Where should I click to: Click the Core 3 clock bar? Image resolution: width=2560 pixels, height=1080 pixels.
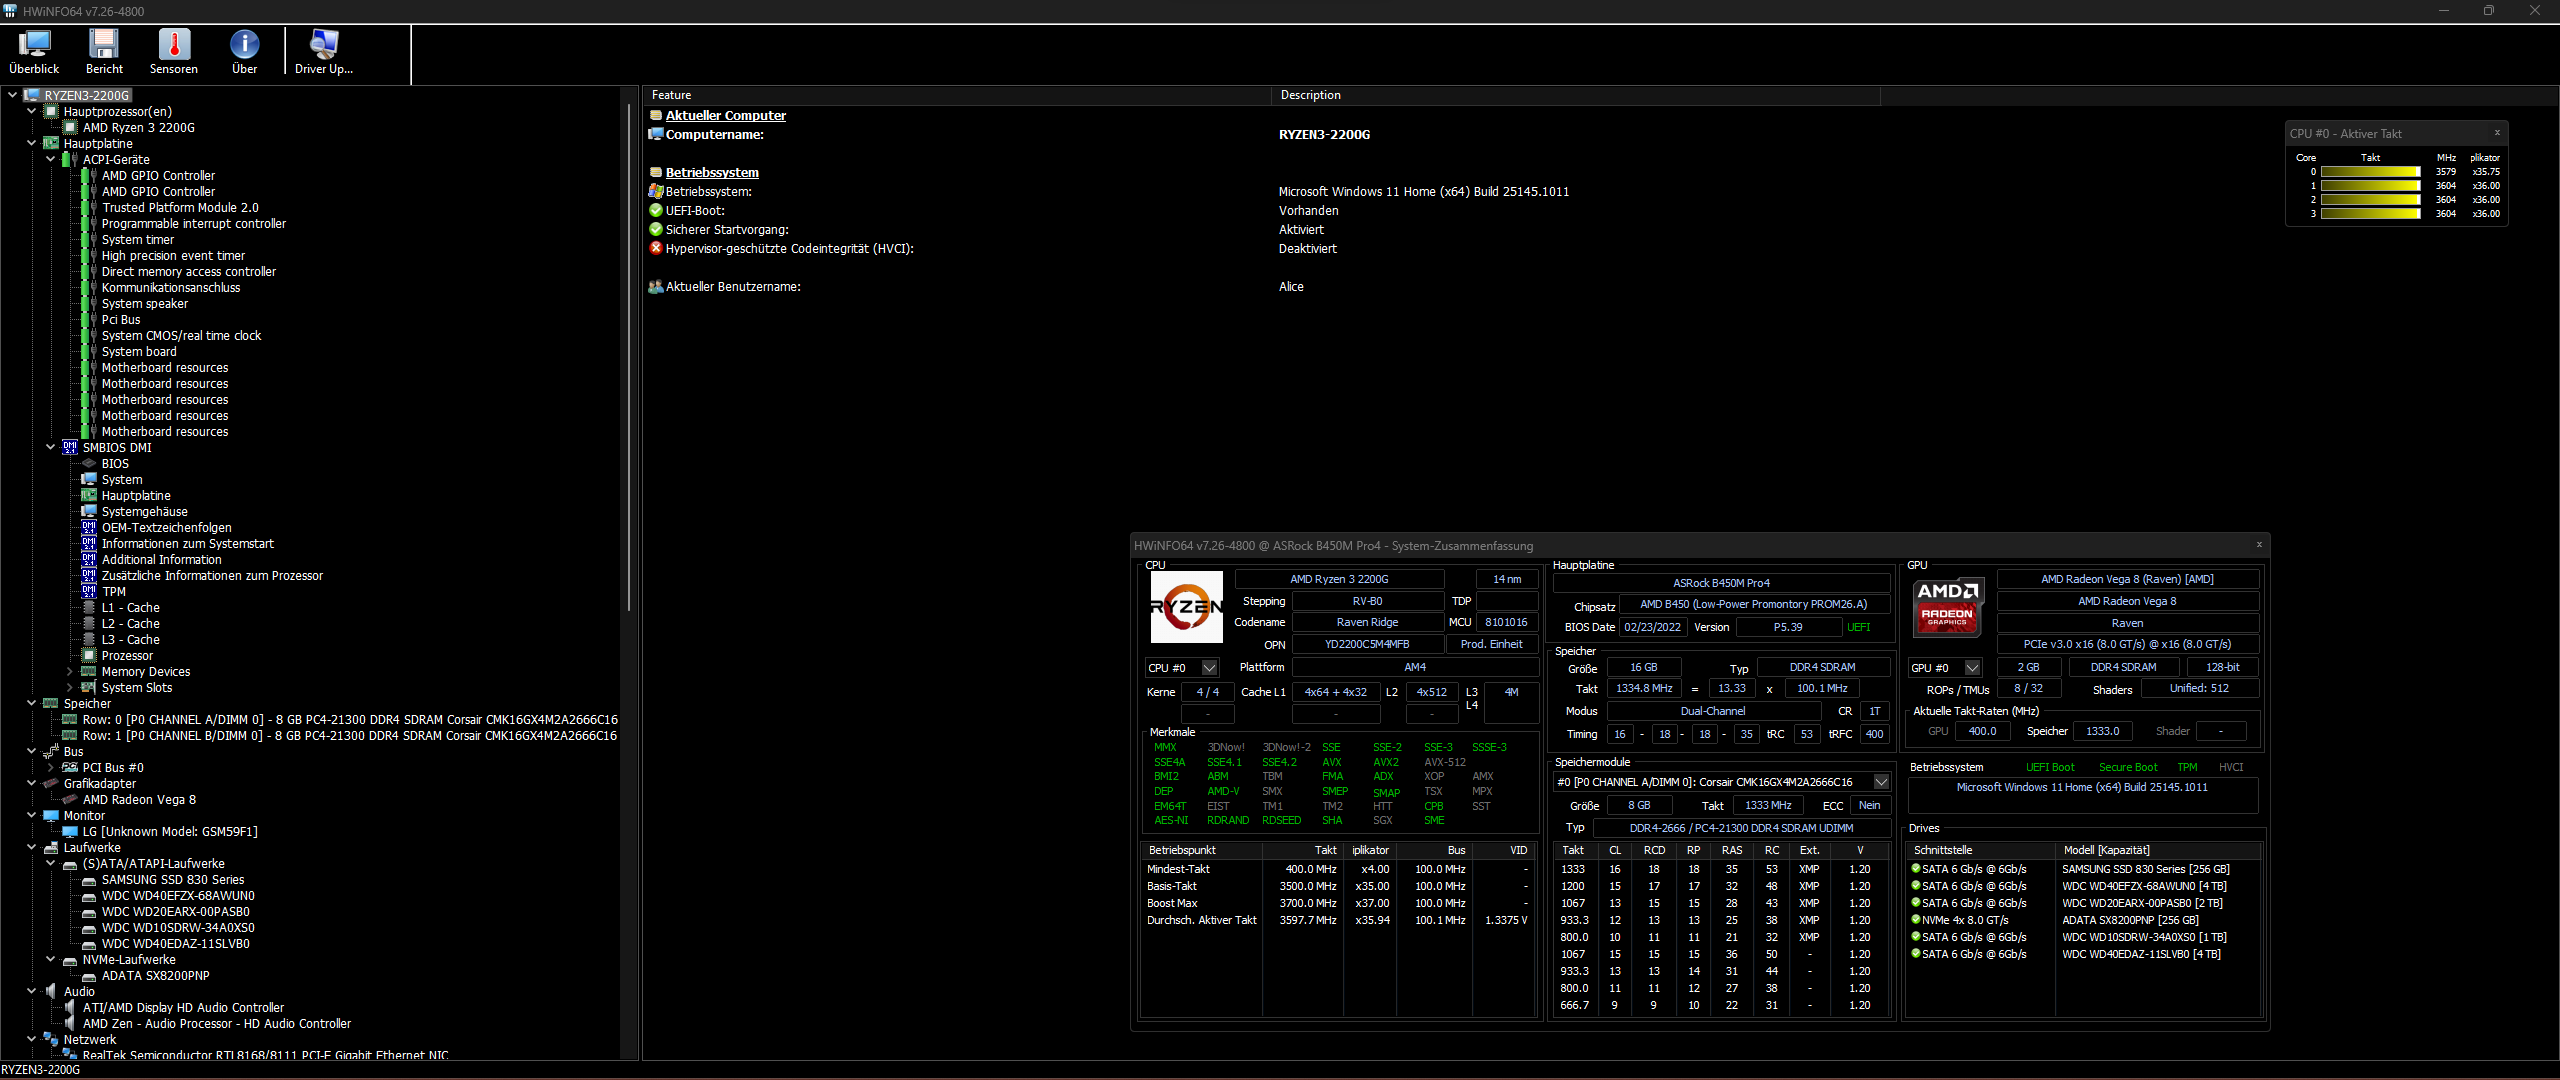click(x=2370, y=214)
